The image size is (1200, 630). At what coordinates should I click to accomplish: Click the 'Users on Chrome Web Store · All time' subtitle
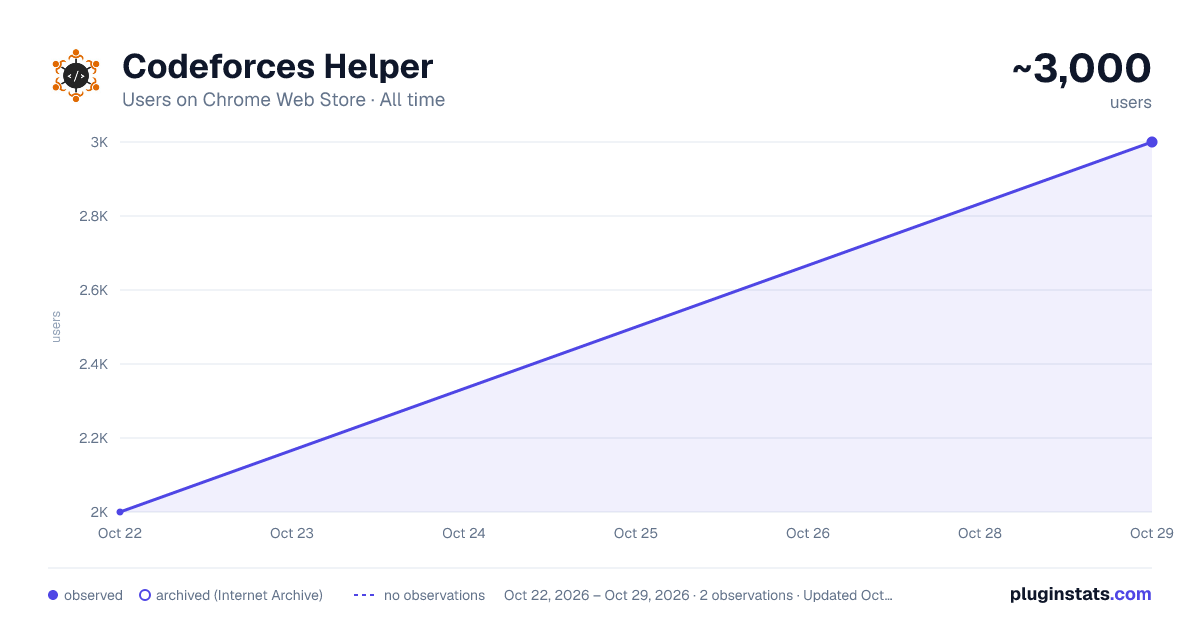point(283,100)
